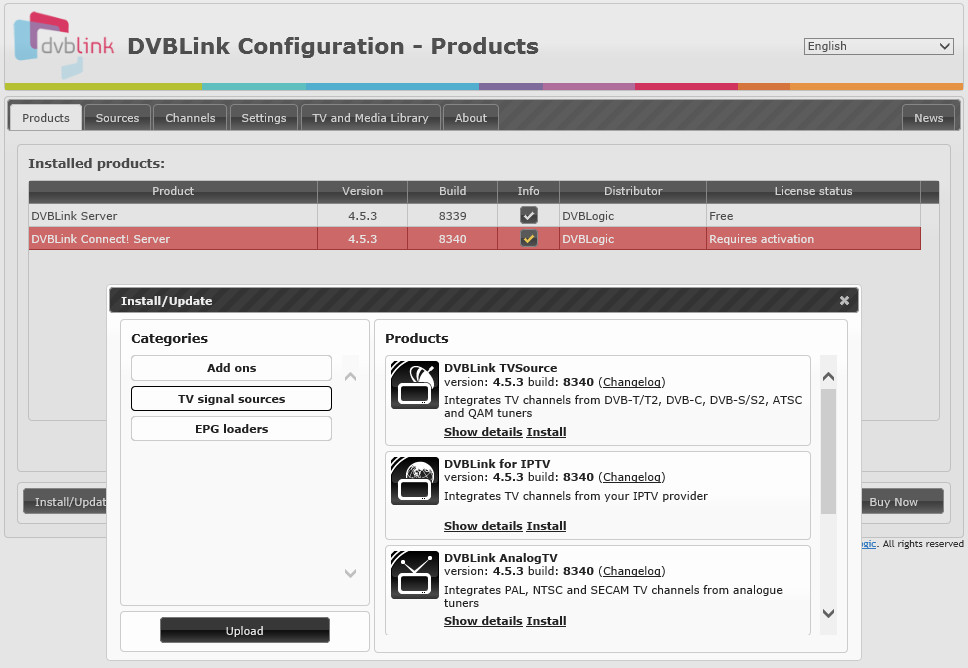Click the Info column header
This screenshot has width=968, height=668.
528,191
